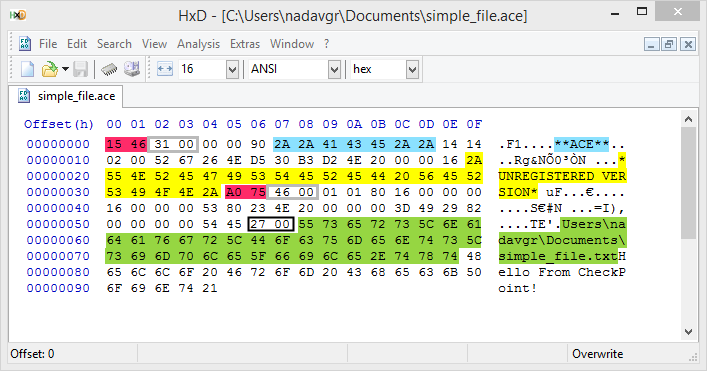Click offset row 00000010
This screenshot has width=707, height=371.
(58, 160)
